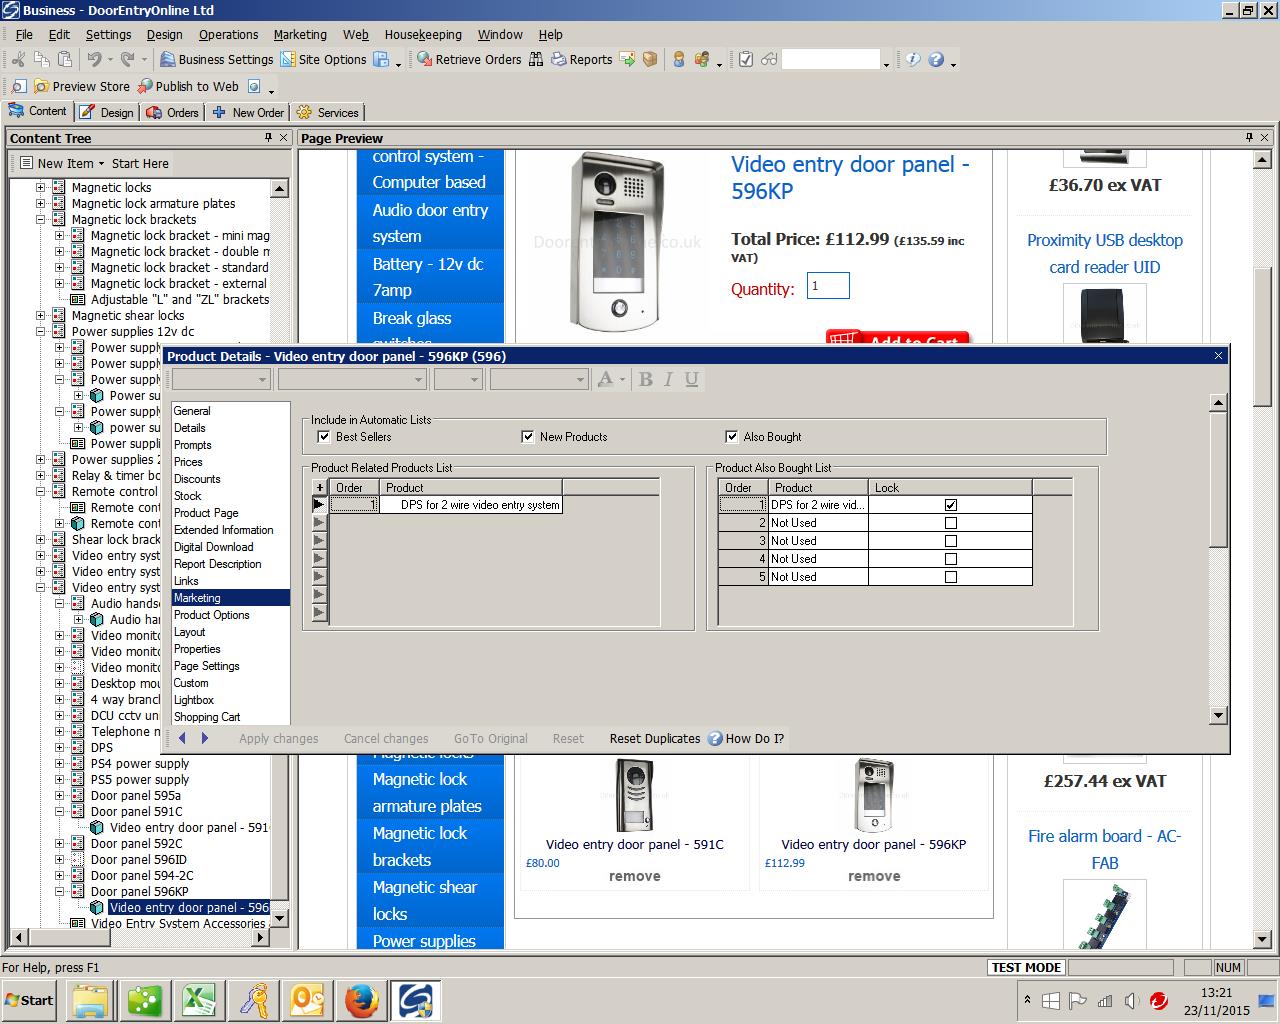Select Product Options in the details list
This screenshot has width=1280, height=1024.
212,615
